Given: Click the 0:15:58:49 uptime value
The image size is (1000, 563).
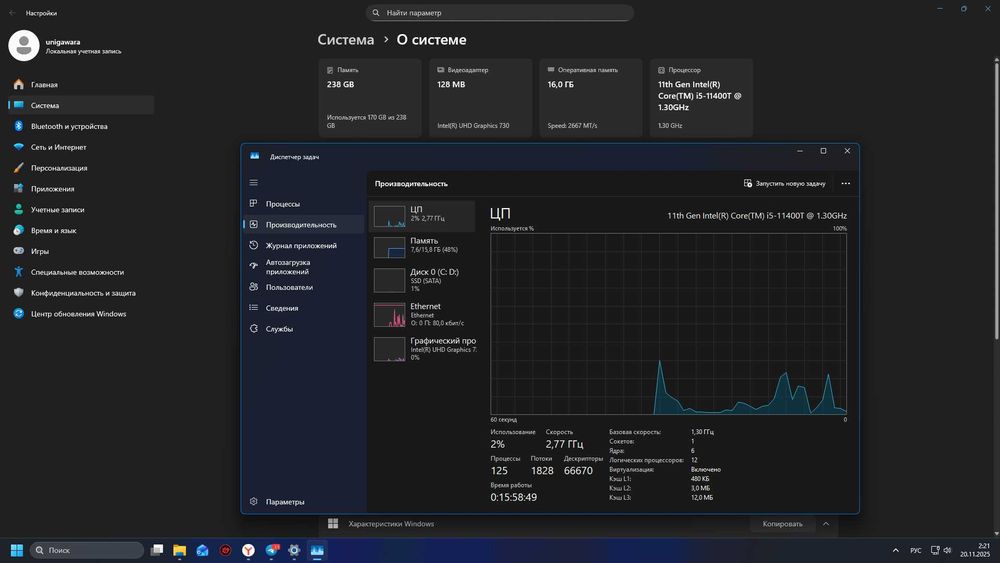Looking at the screenshot, I should click(513, 497).
